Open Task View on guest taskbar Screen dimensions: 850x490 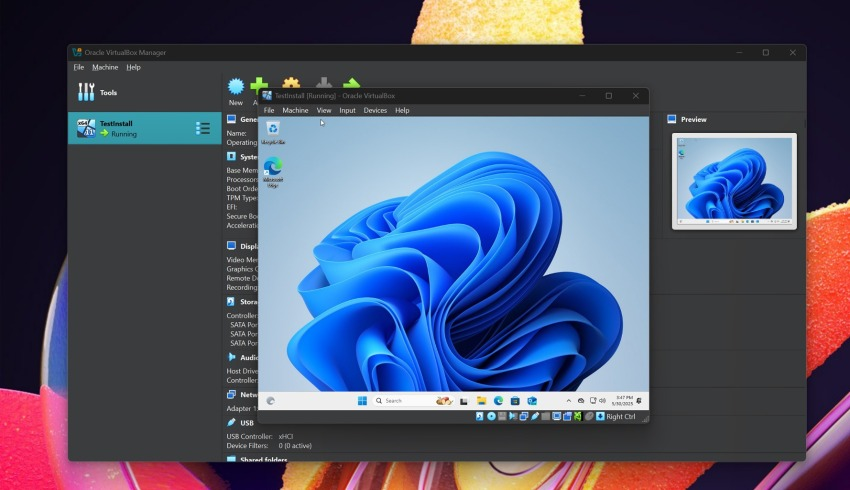coord(464,401)
